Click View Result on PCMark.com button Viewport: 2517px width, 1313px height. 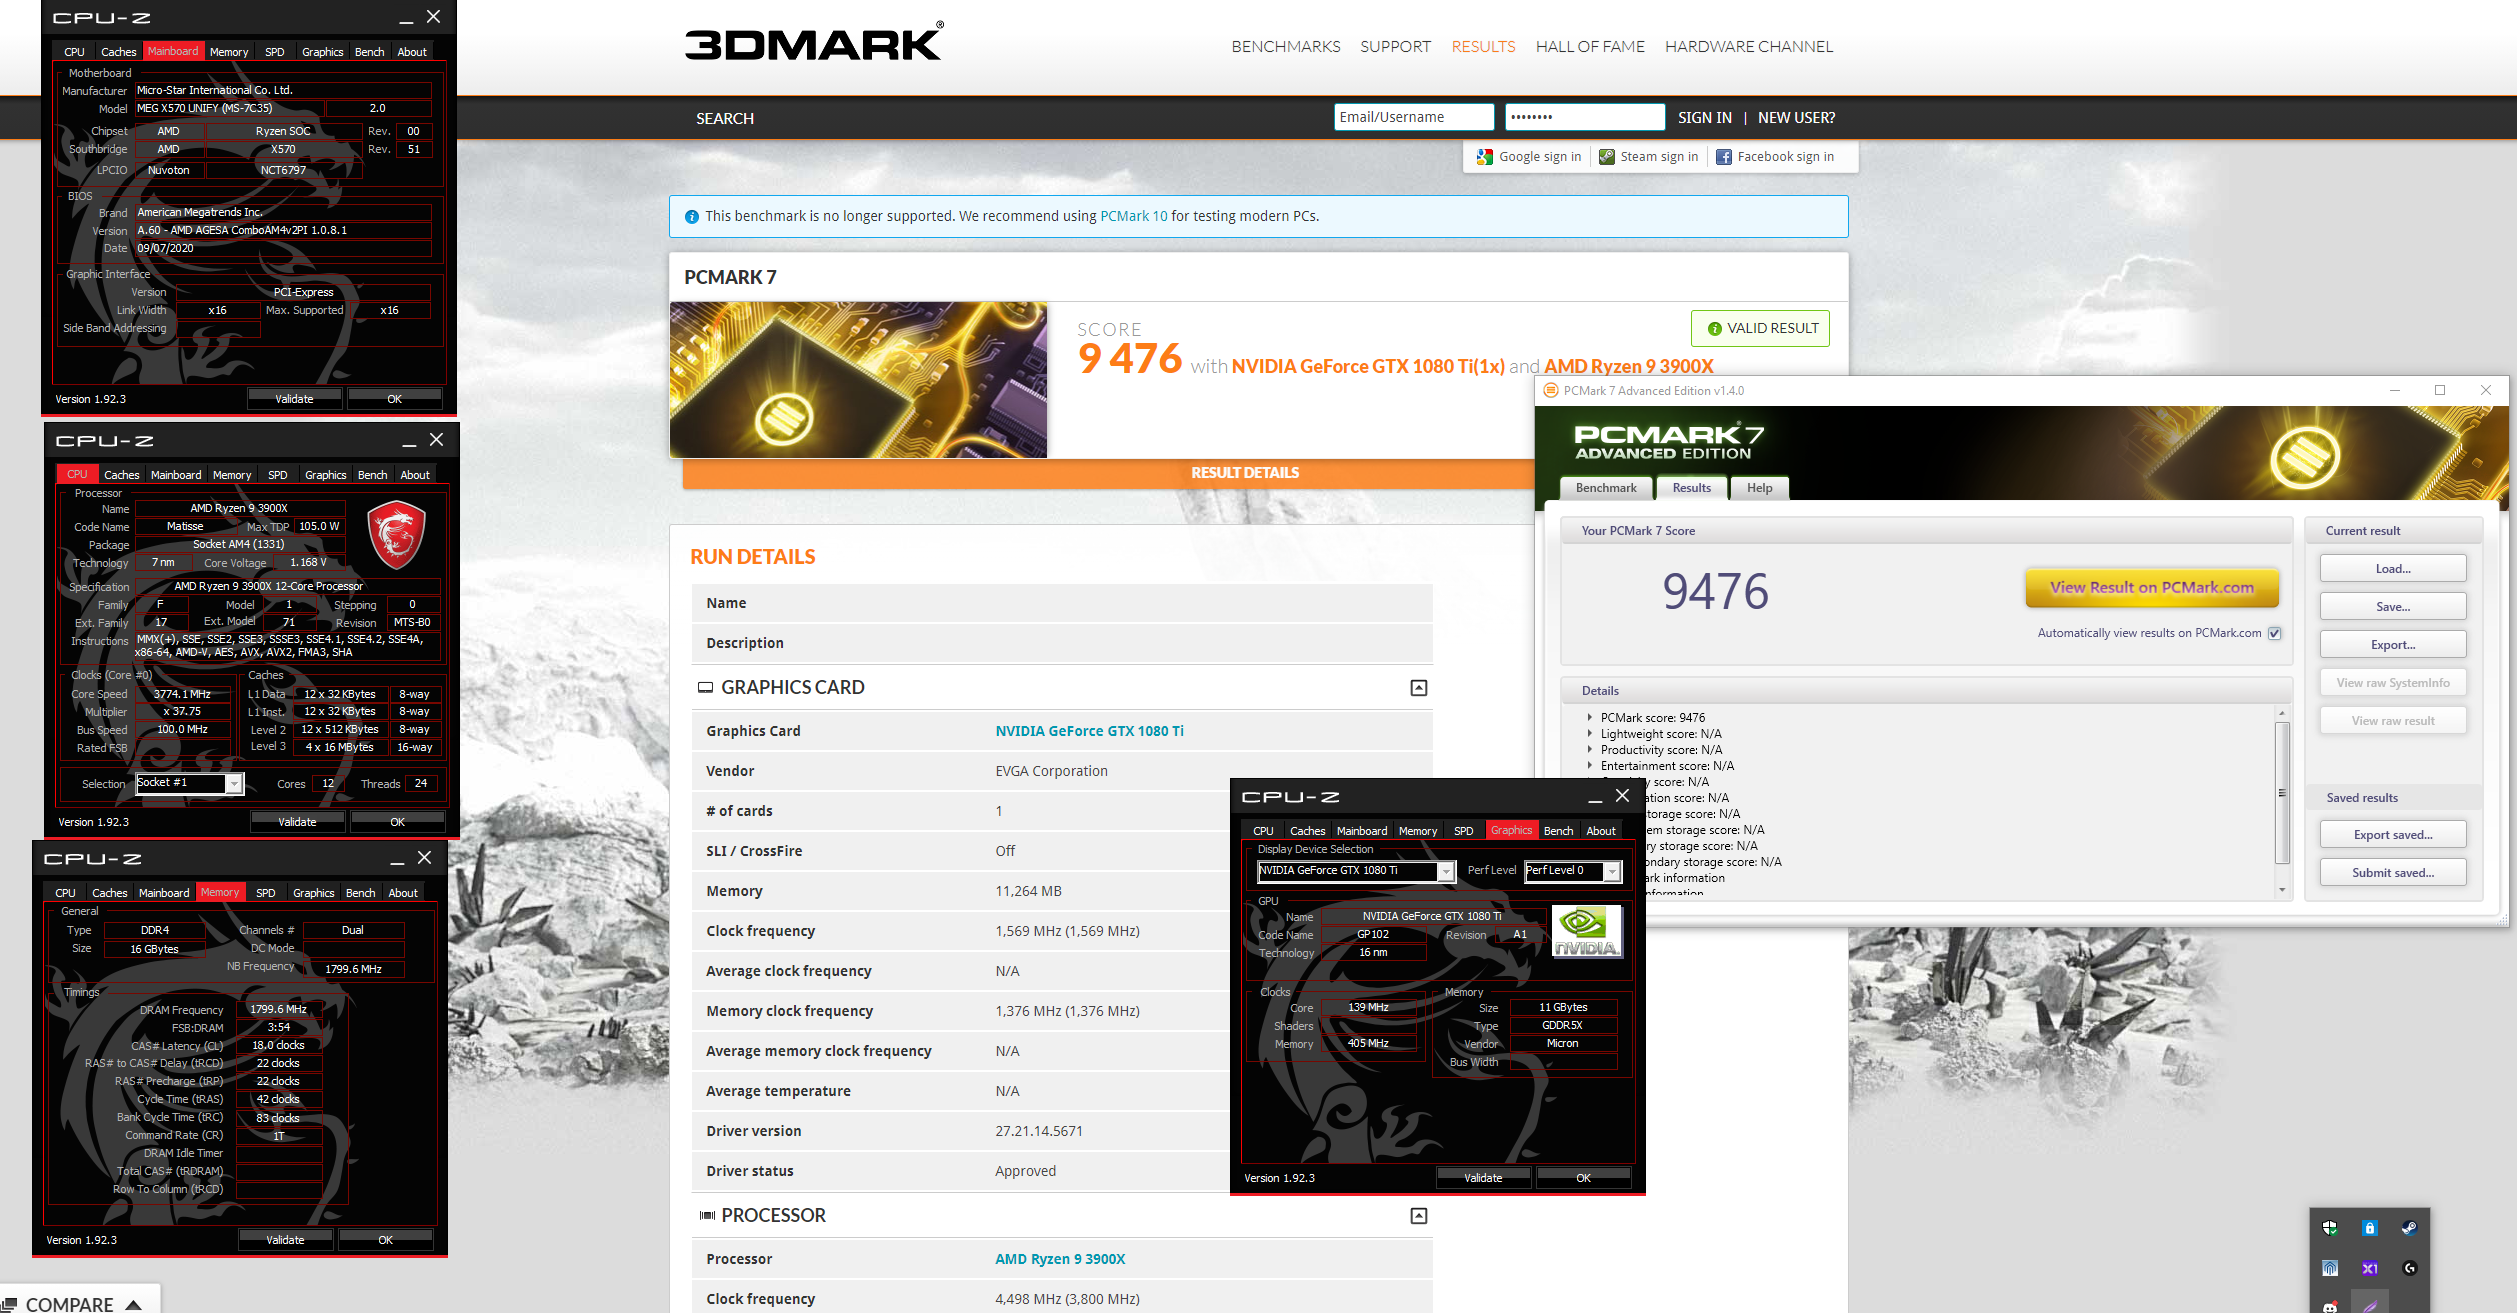(x=2152, y=588)
